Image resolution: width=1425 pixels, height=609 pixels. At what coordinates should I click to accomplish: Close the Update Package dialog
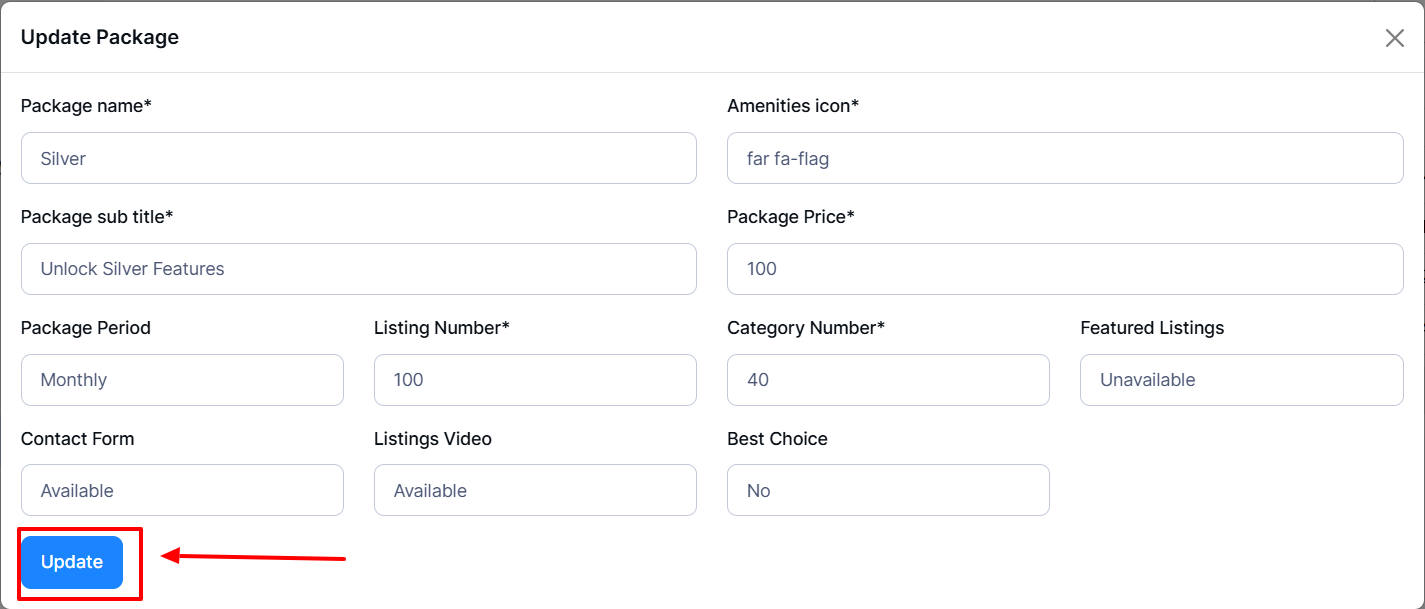pyautogui.click(x=1394, y=38)
